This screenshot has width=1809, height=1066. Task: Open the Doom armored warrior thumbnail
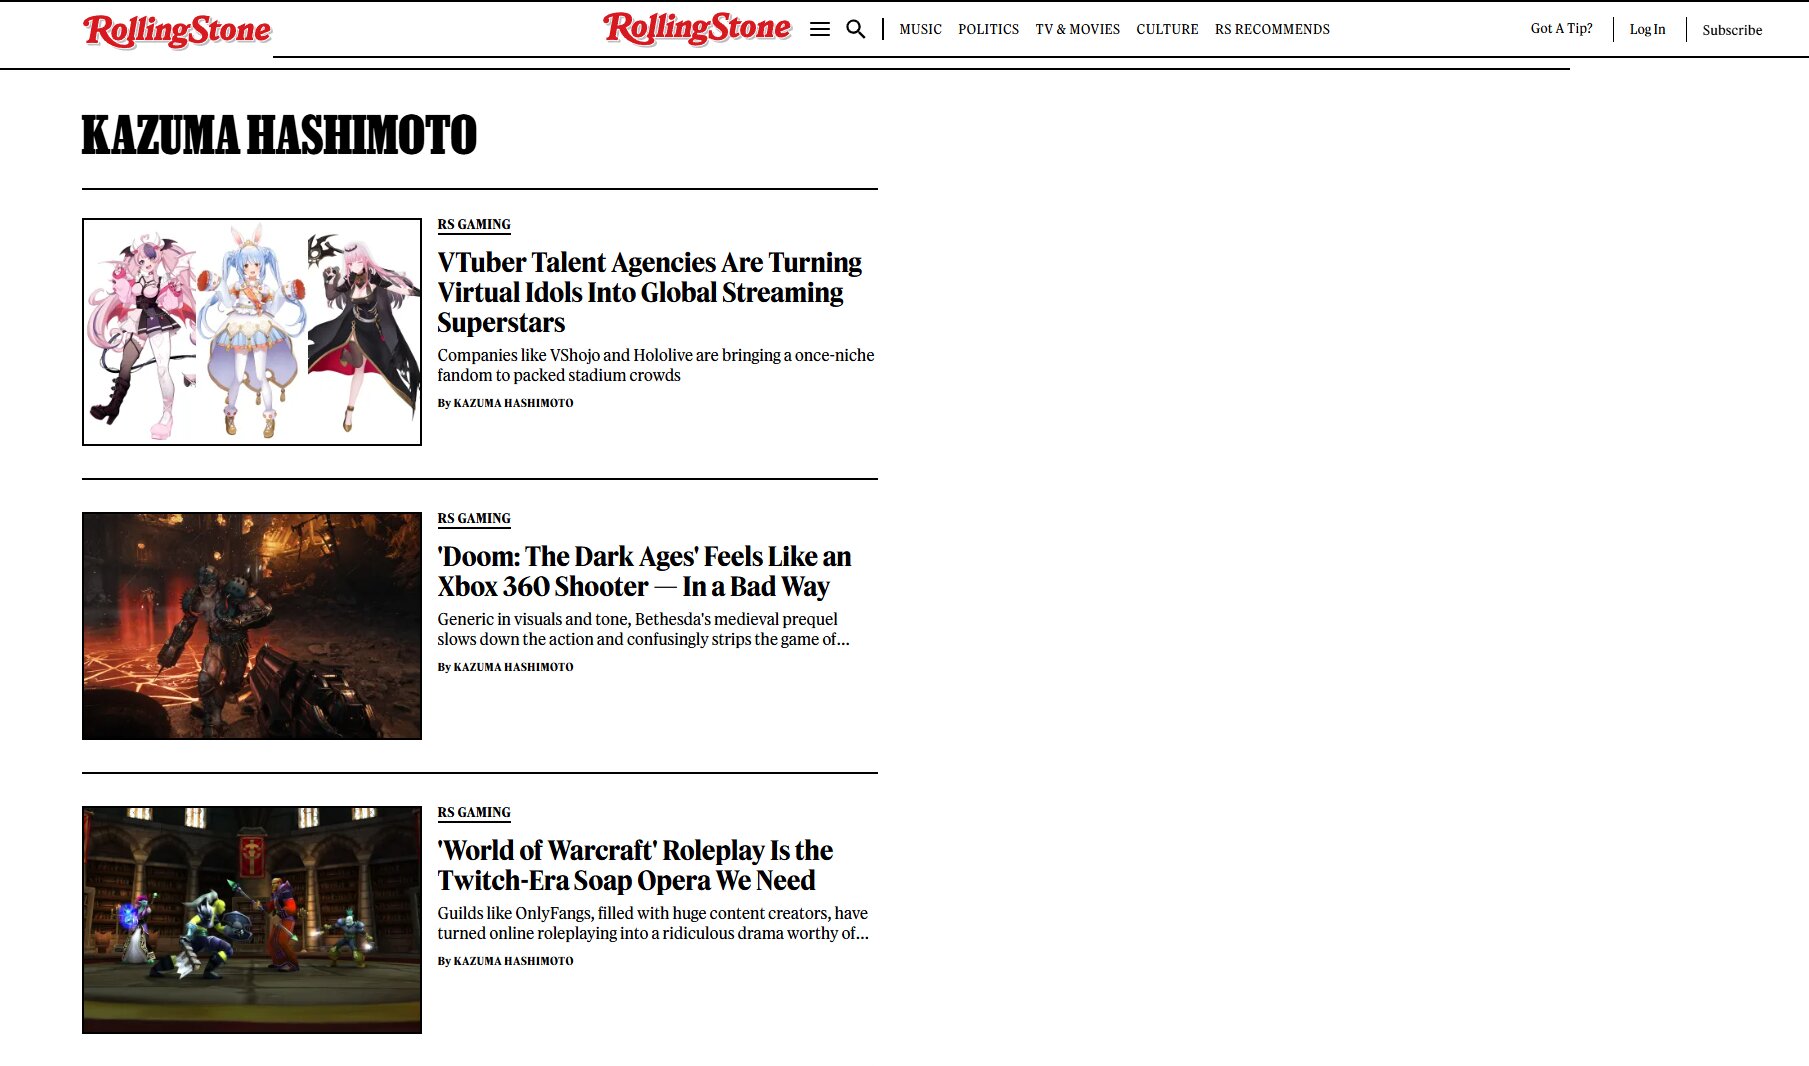coord(252,626)
